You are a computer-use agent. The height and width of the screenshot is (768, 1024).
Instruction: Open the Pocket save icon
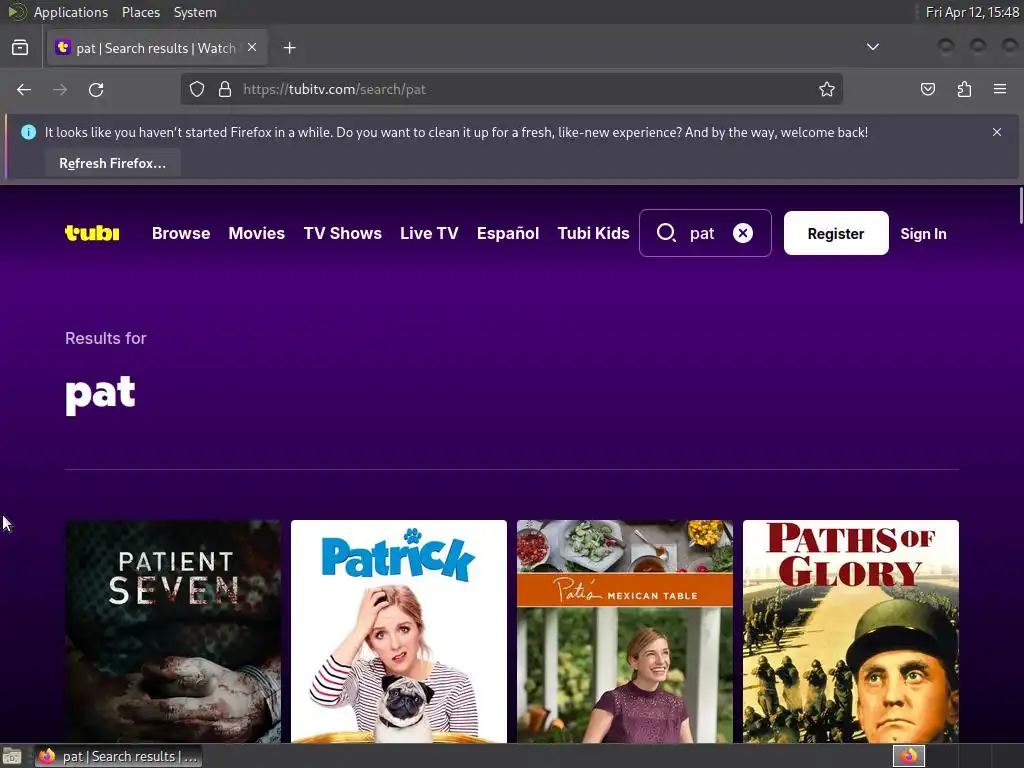pos(928,89)
